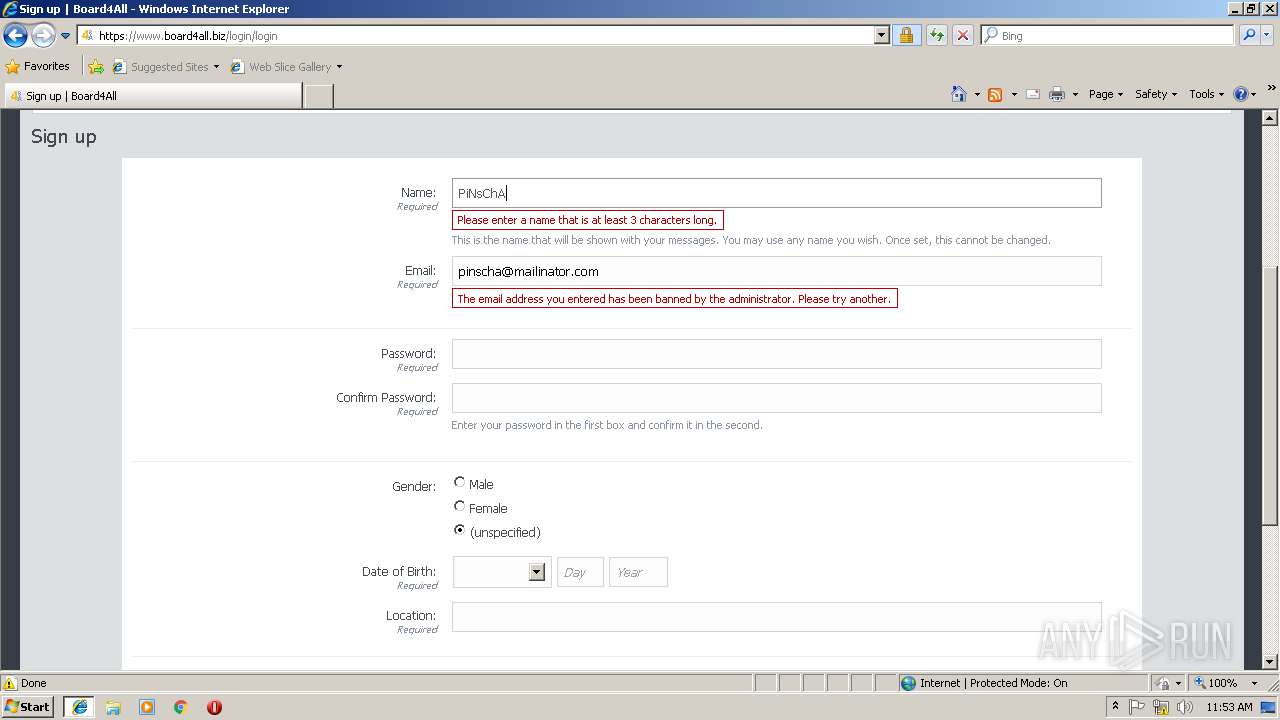This screenshot has height=720, width=1280.
Task: Click the 'at least 3 characters long' error
Action: [587, 220]
